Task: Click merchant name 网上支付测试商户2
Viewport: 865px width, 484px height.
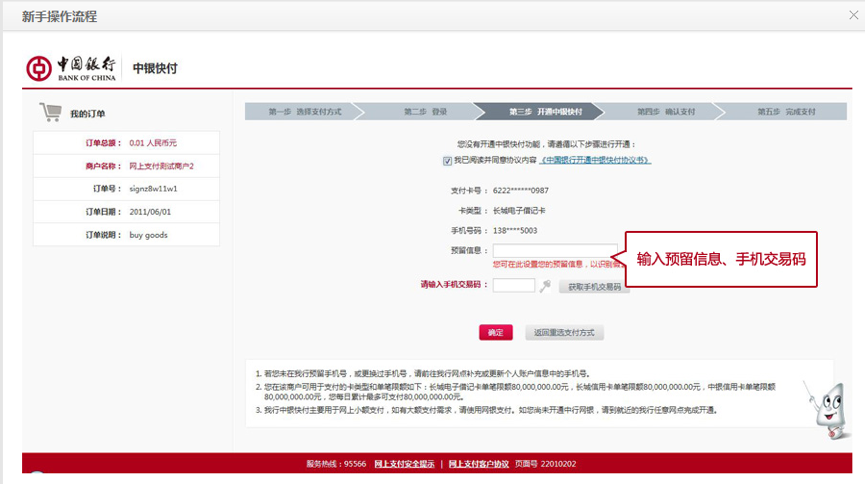Action: [161, 166]
